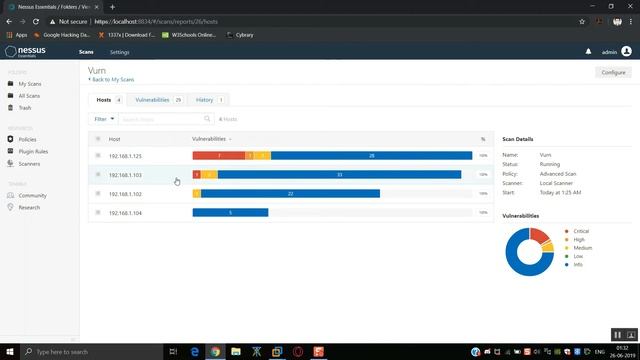Click the Policies shield icon
640x360 pixels.
click(x=11, y=139)
